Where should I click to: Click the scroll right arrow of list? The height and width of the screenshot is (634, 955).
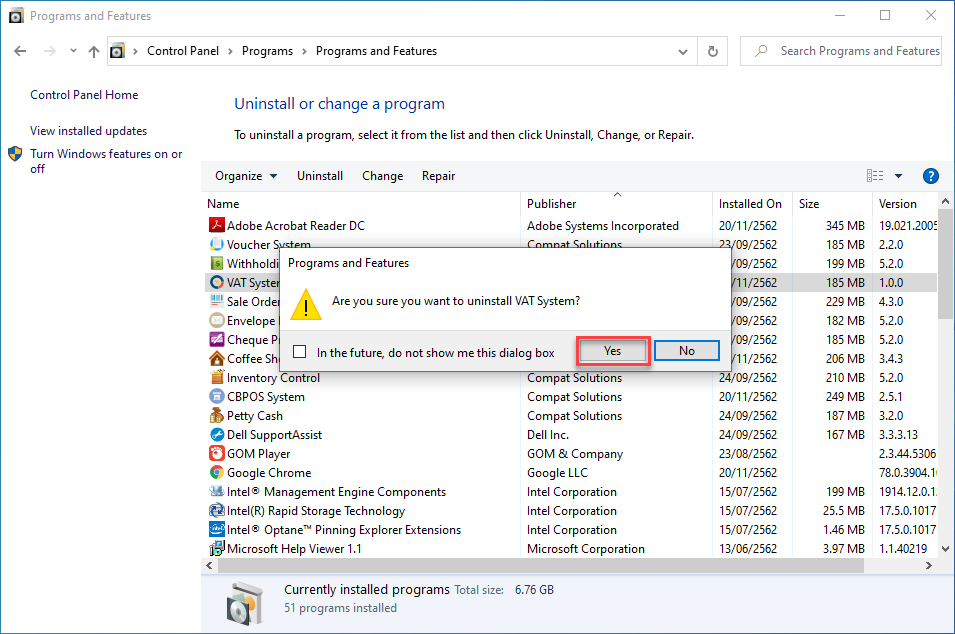point(928,566)
